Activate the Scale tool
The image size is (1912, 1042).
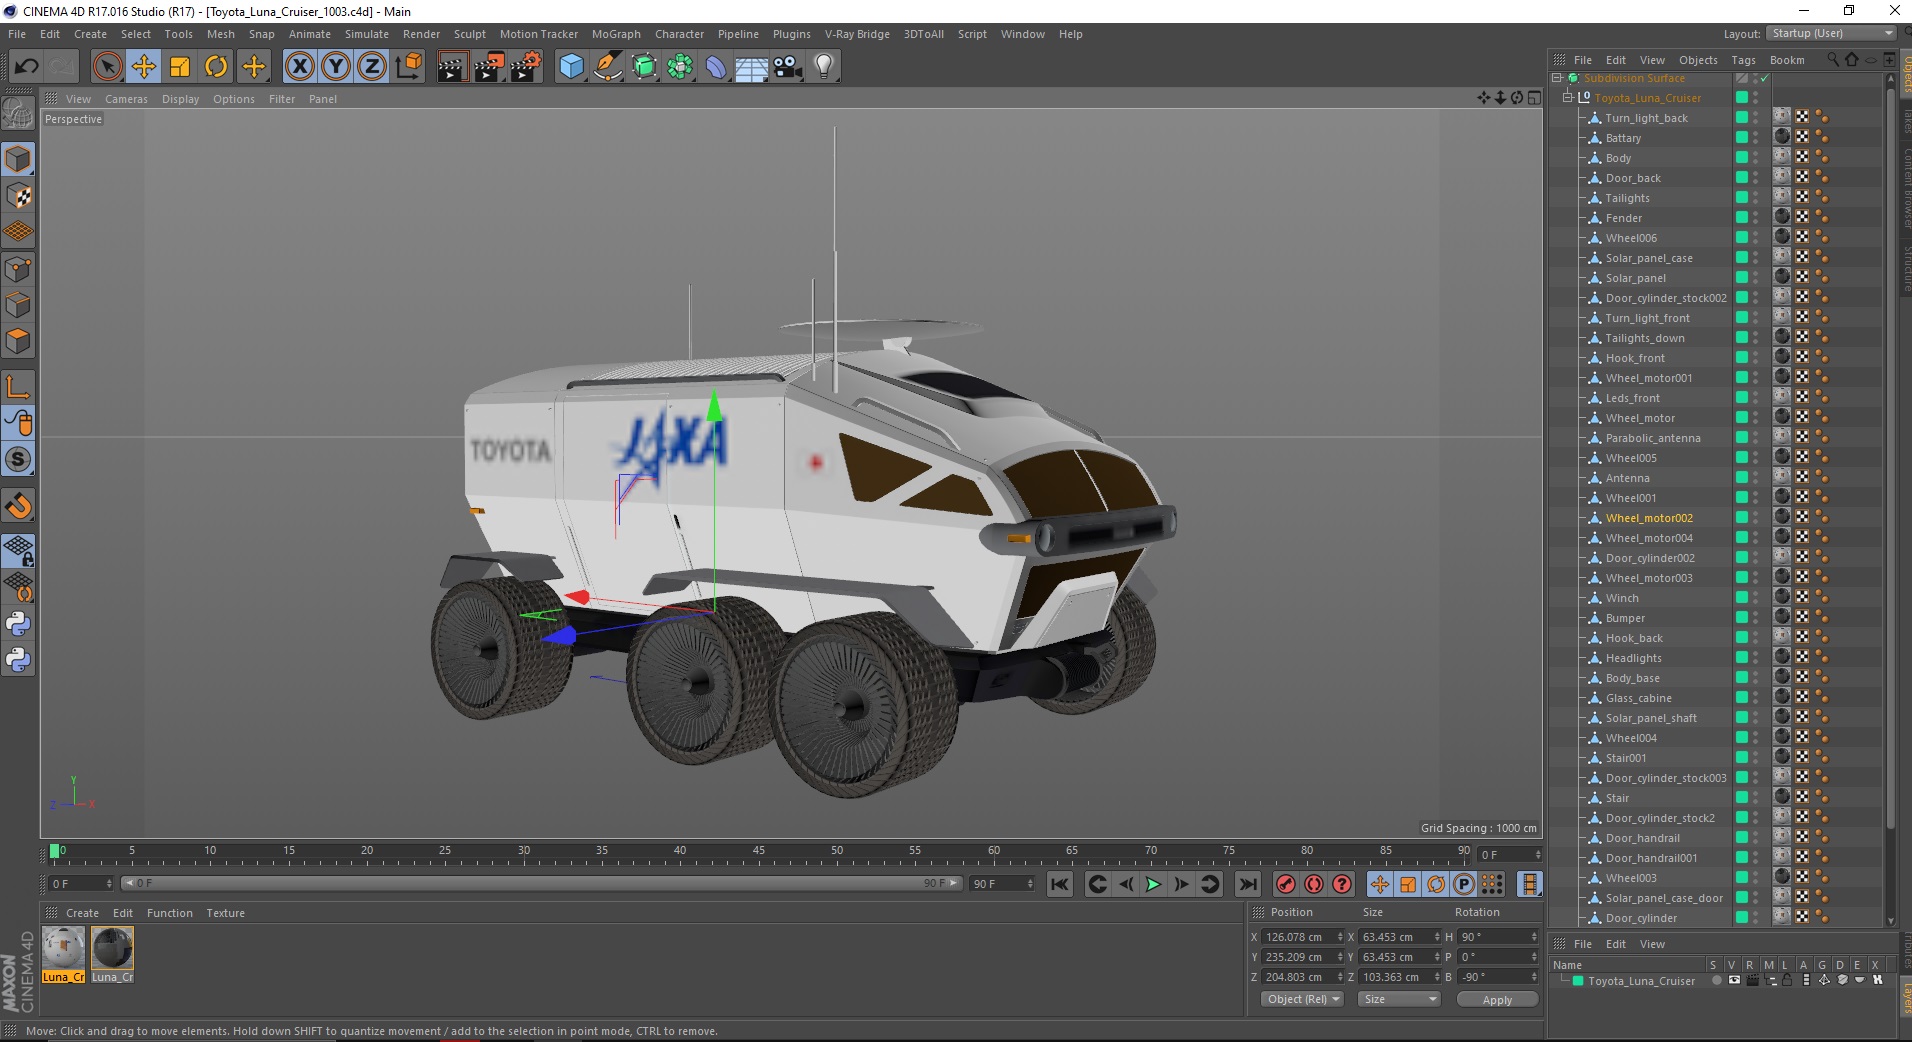[x=180, y=67]
